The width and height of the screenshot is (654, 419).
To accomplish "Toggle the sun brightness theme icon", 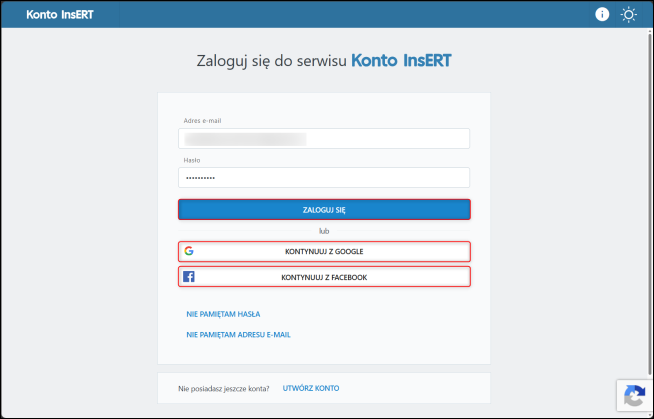I will [628, 15].
